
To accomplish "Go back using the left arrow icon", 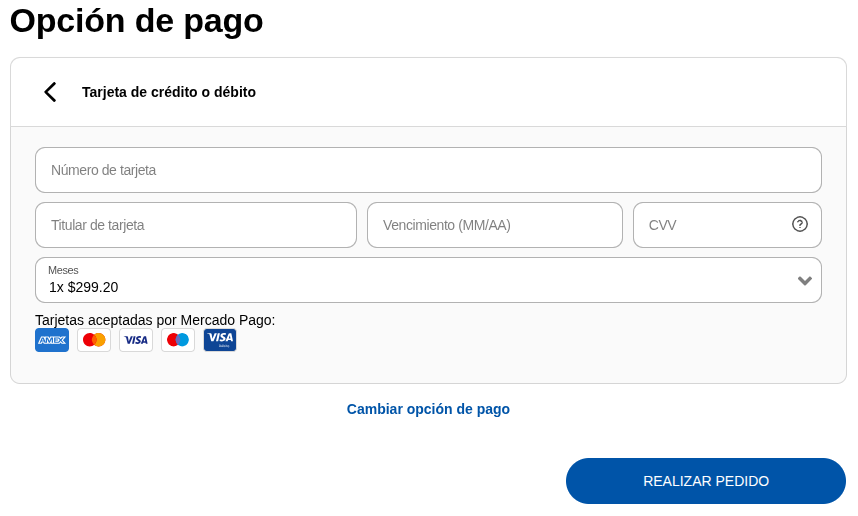I will (x=50, y=92).
